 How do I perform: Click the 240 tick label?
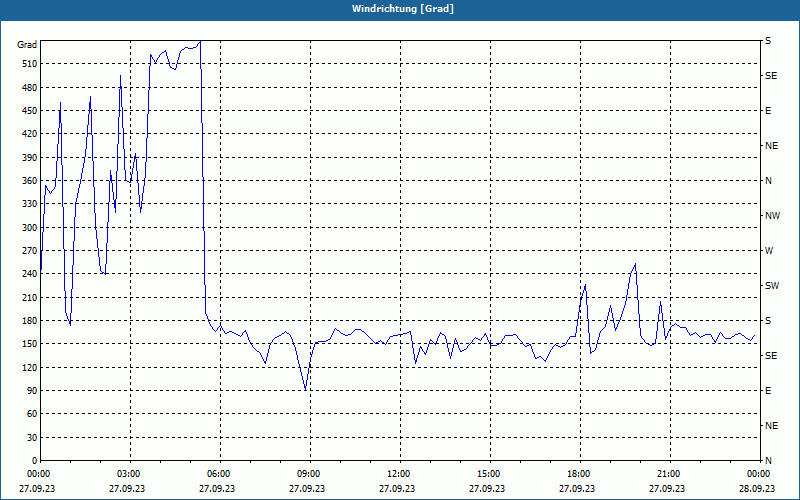pyautogui.click(x=30, y=274)
